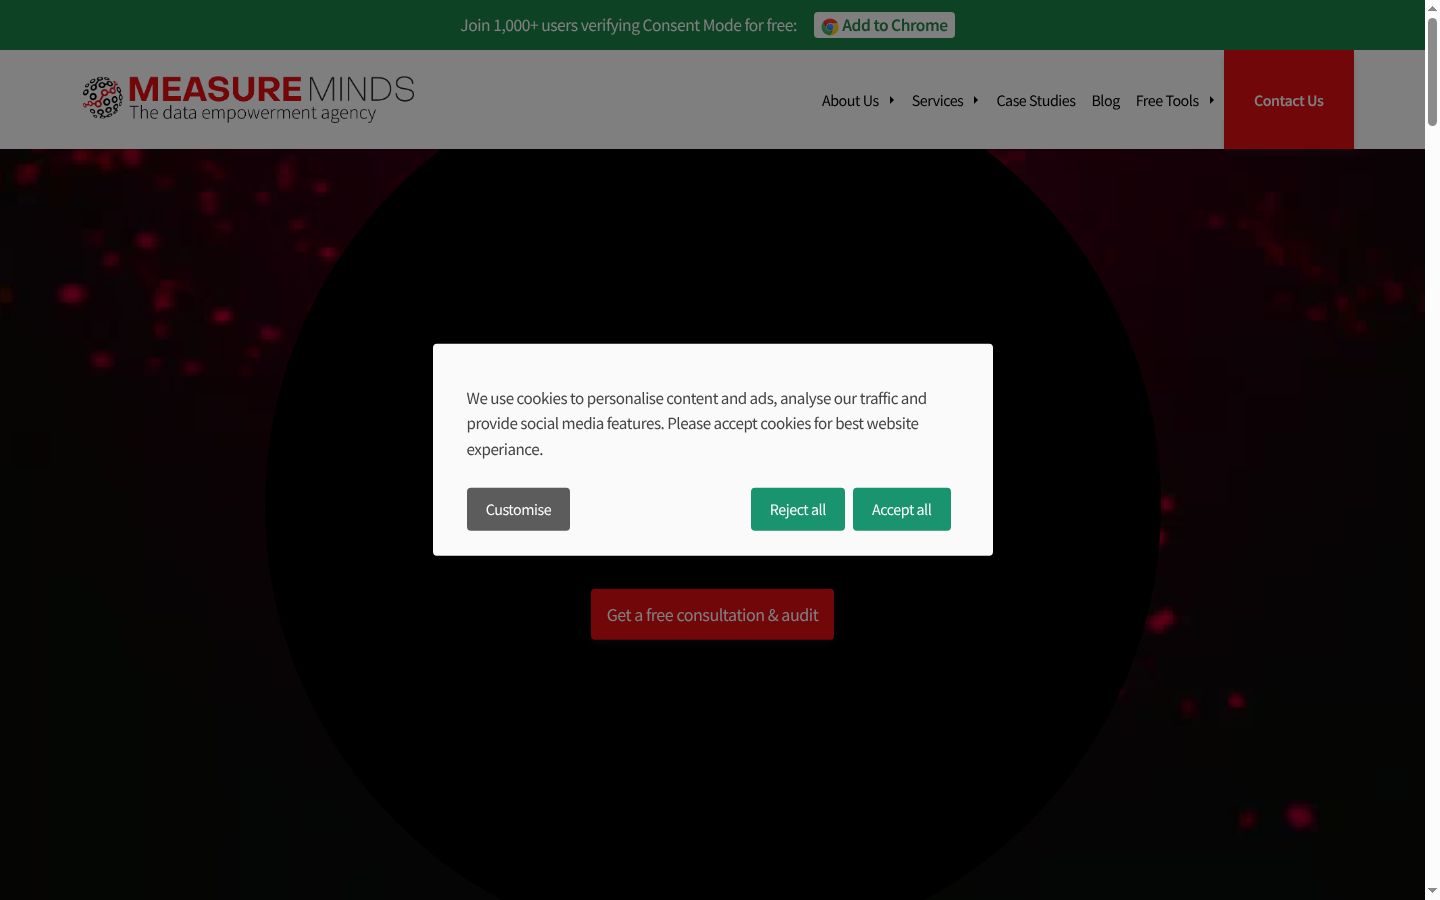Open the Services menu item
The width and height of the screenshot is (1440, 900).
point(937,101)
